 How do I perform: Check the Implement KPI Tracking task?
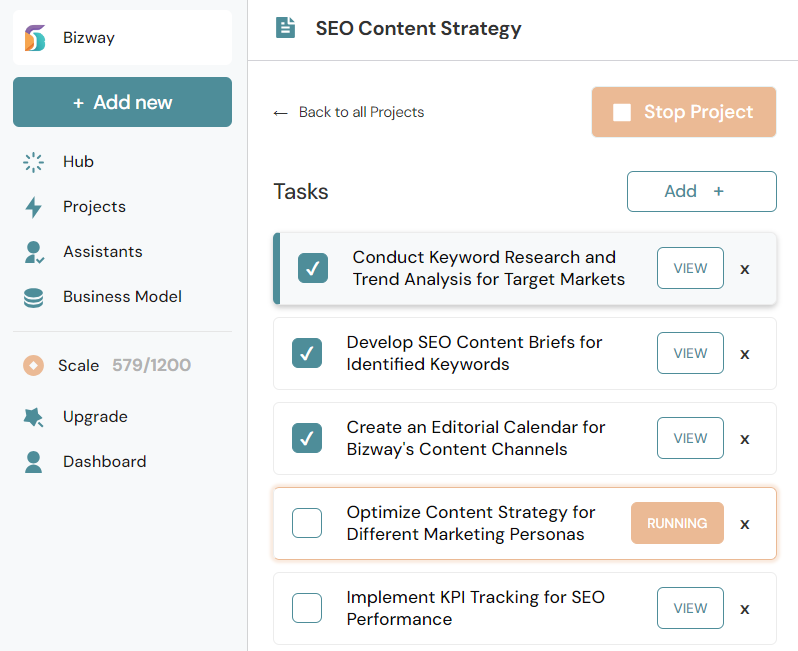pos(307,608)
